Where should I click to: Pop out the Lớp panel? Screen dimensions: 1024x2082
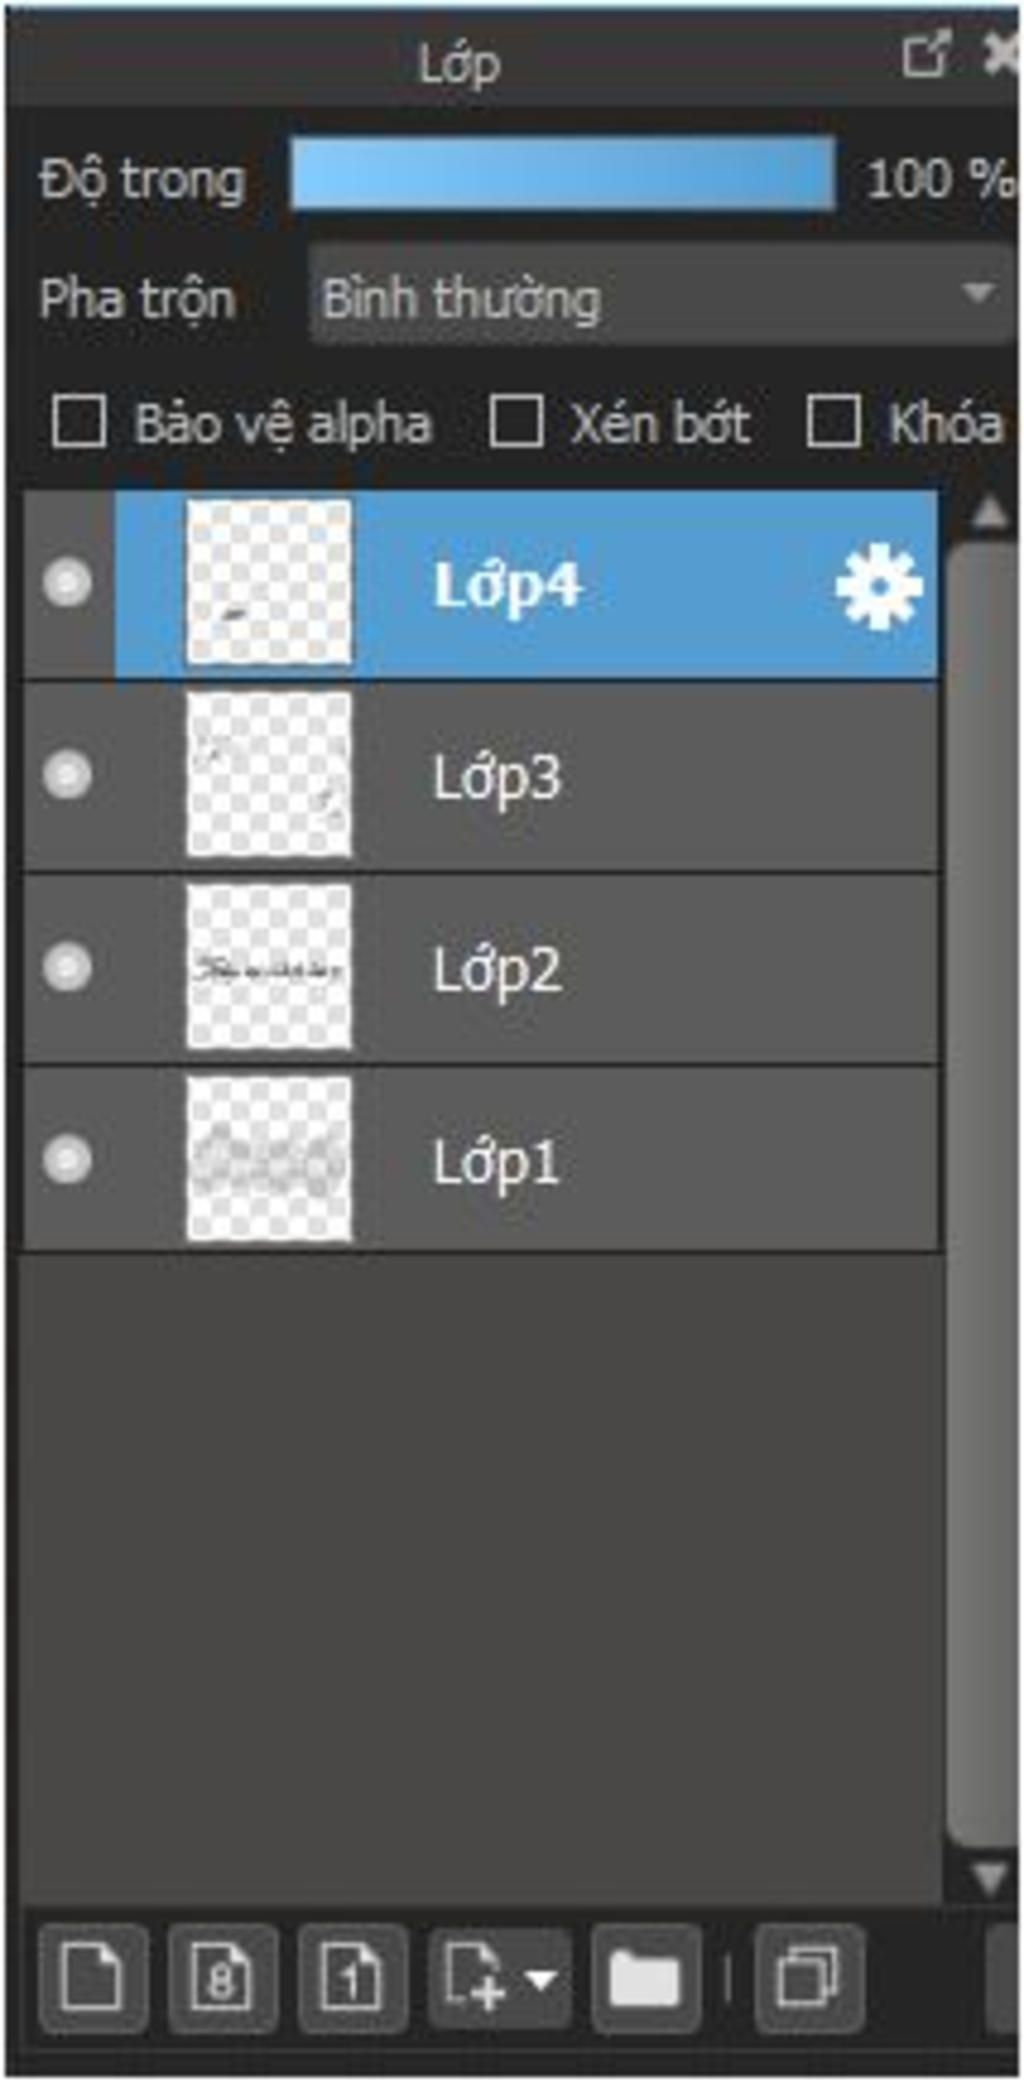point(925,55)
